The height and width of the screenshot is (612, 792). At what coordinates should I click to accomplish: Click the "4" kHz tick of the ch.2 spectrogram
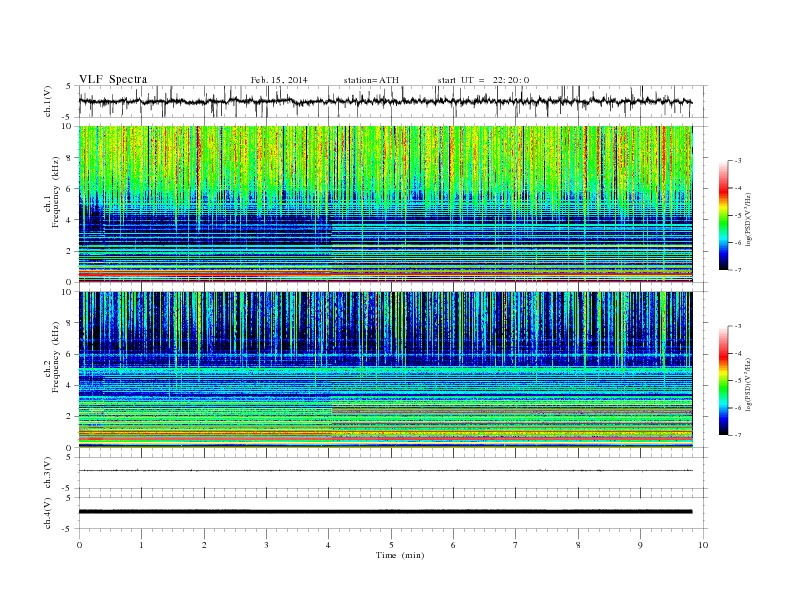coord(69,386)
